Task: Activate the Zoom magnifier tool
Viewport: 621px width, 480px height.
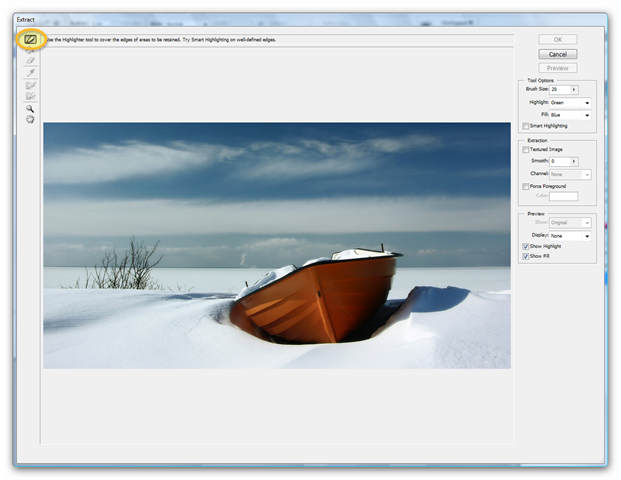Action: click(30, 109)
